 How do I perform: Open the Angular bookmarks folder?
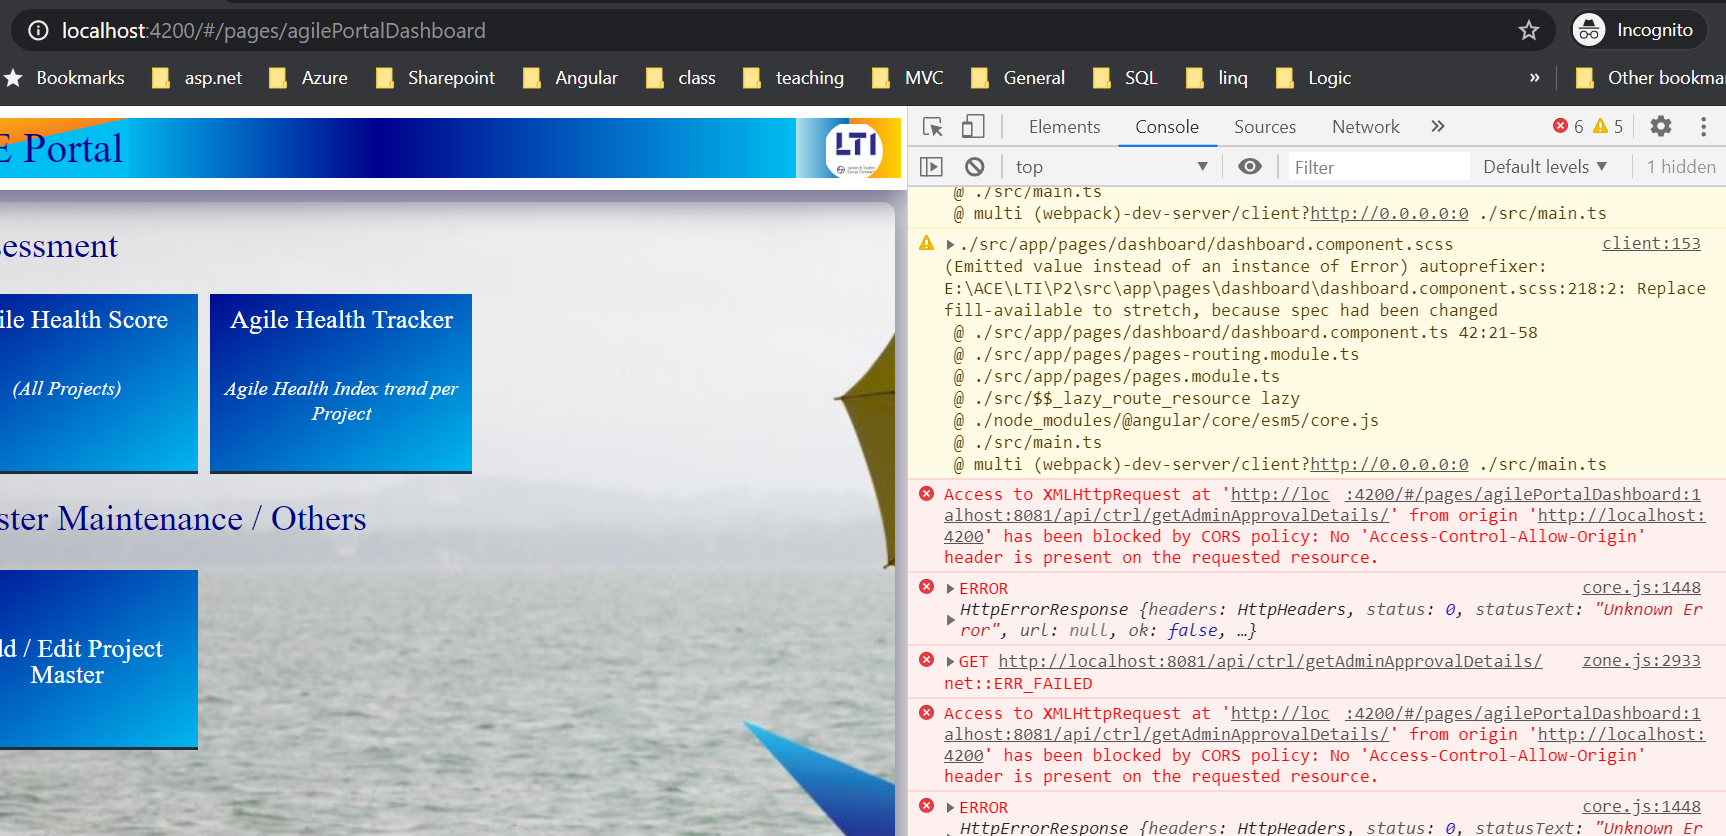point(570,78)
